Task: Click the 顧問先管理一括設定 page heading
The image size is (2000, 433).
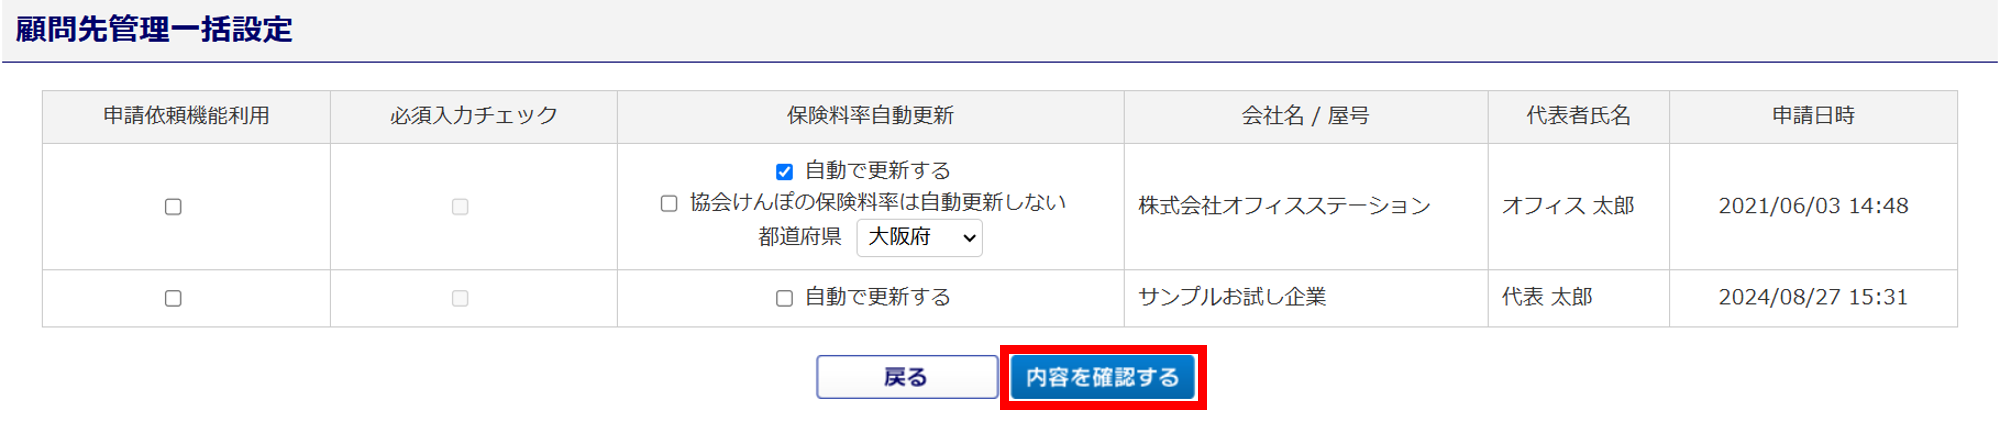Action: pos(154,29)
